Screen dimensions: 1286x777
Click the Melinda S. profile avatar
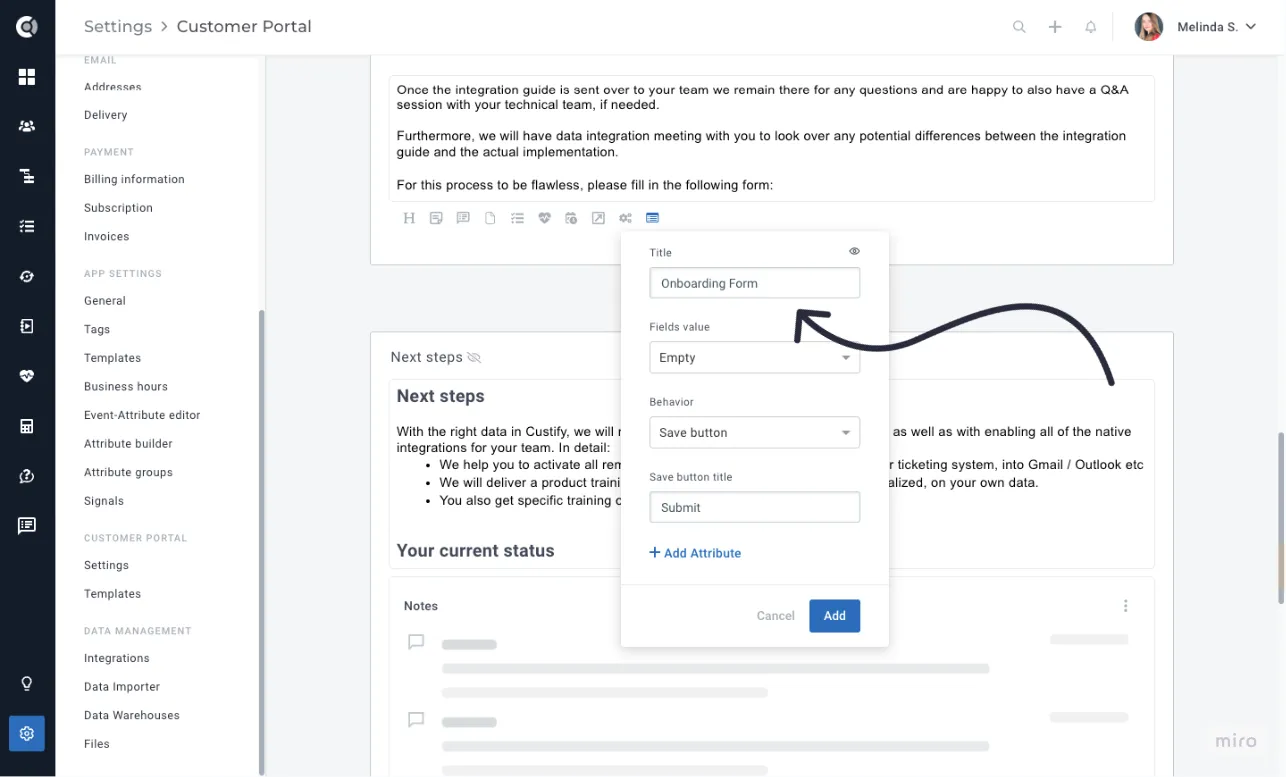click(x=1149, y=27)
